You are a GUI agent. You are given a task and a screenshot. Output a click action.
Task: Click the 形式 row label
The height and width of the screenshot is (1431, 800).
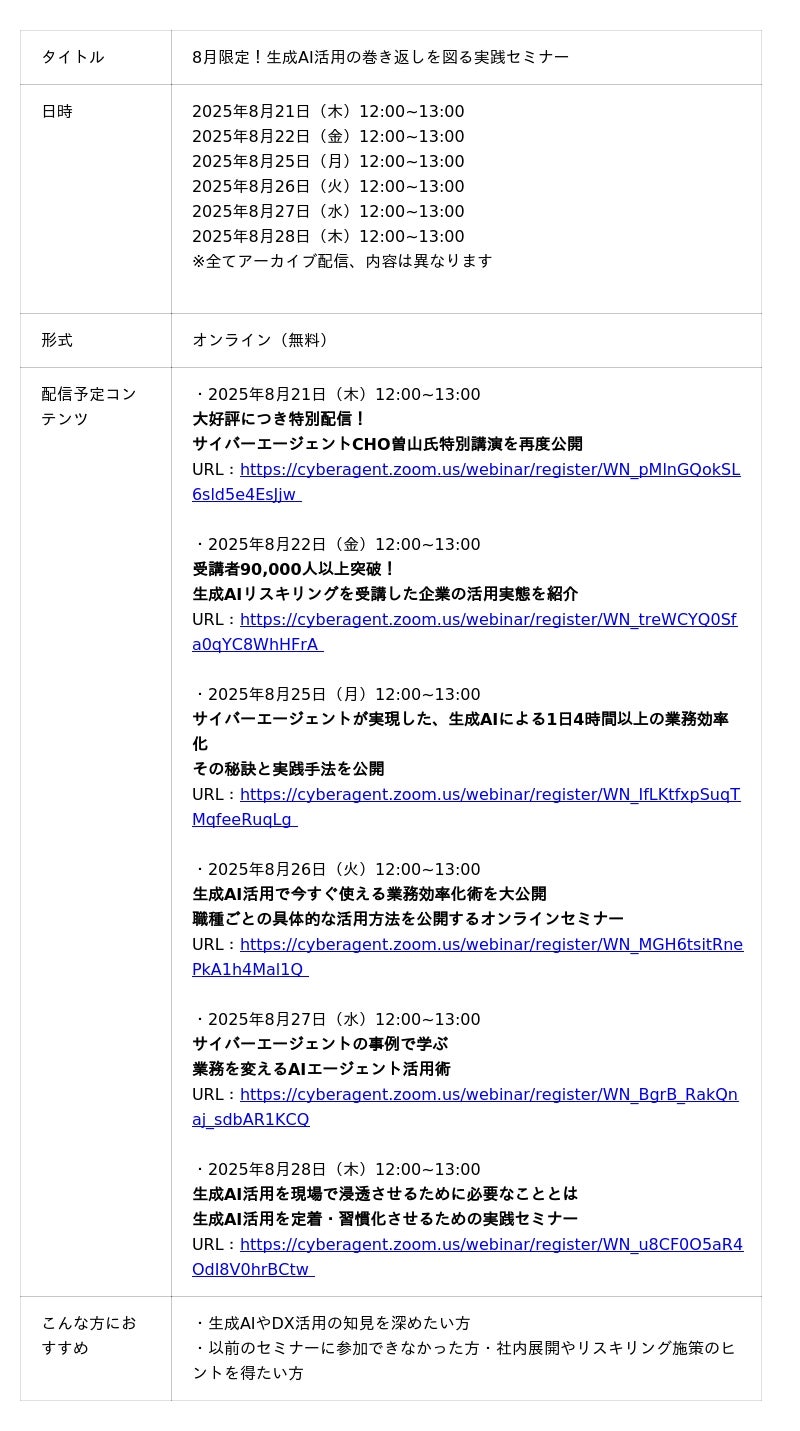coord(57,340)
